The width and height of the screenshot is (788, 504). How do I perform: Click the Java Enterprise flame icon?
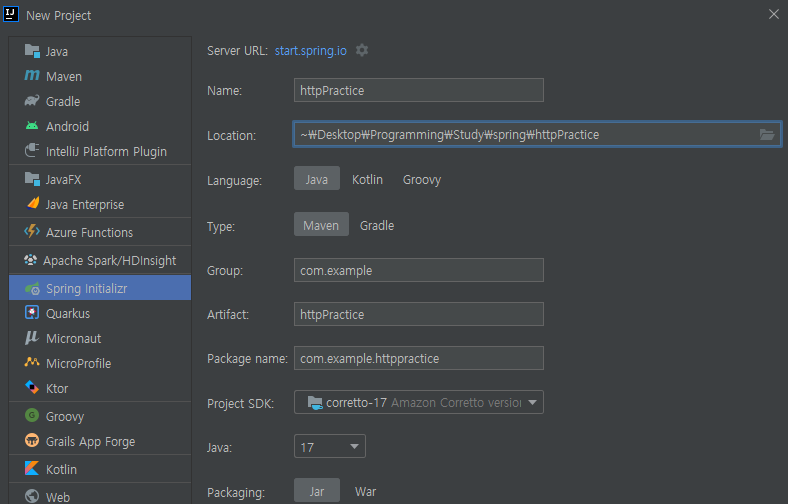33,204
